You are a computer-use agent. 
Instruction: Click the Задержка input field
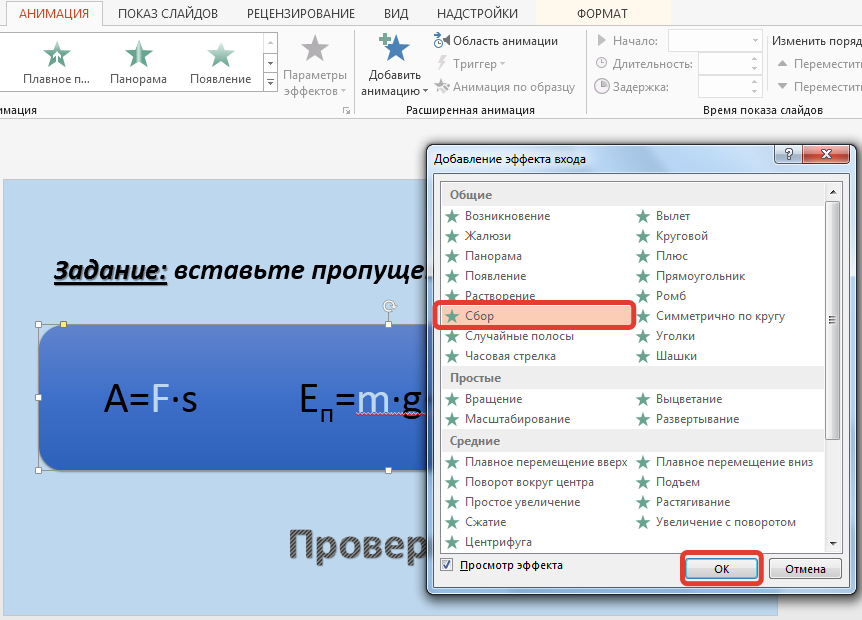click(x=723, y=87)
